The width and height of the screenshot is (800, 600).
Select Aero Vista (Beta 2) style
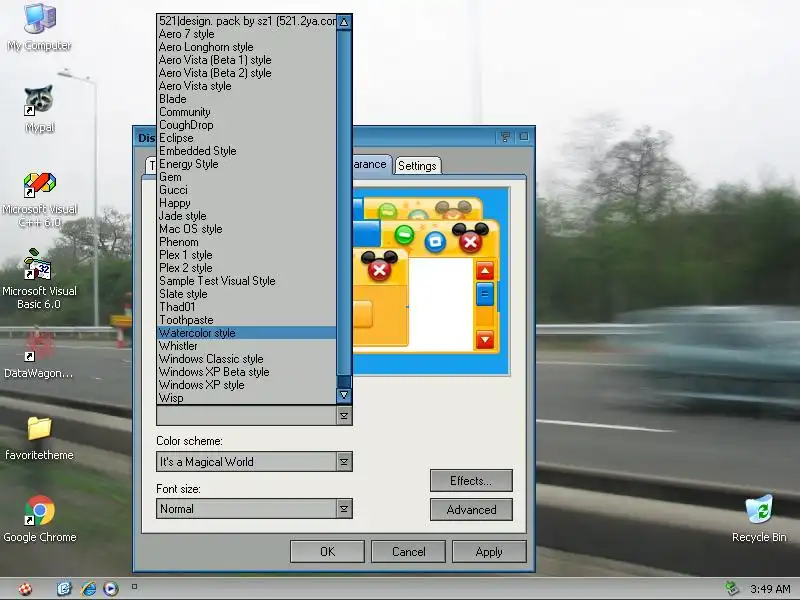(x=247, y=73)
